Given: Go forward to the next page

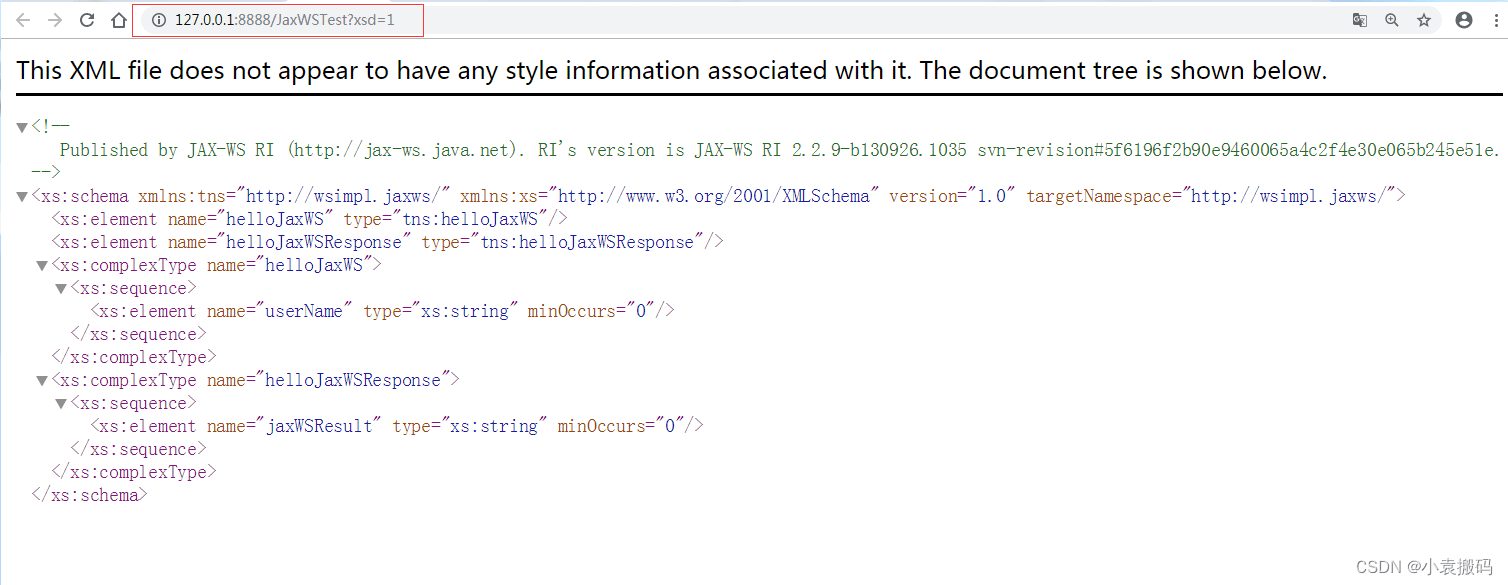Looking at the screenshot, I should click(55, 20).
